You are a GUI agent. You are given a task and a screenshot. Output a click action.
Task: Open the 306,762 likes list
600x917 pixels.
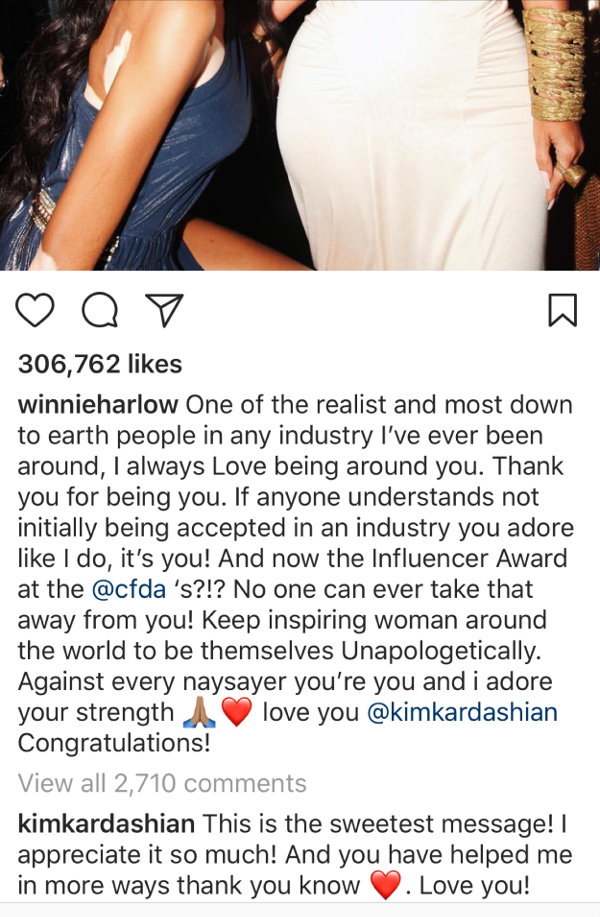(100, 364)
